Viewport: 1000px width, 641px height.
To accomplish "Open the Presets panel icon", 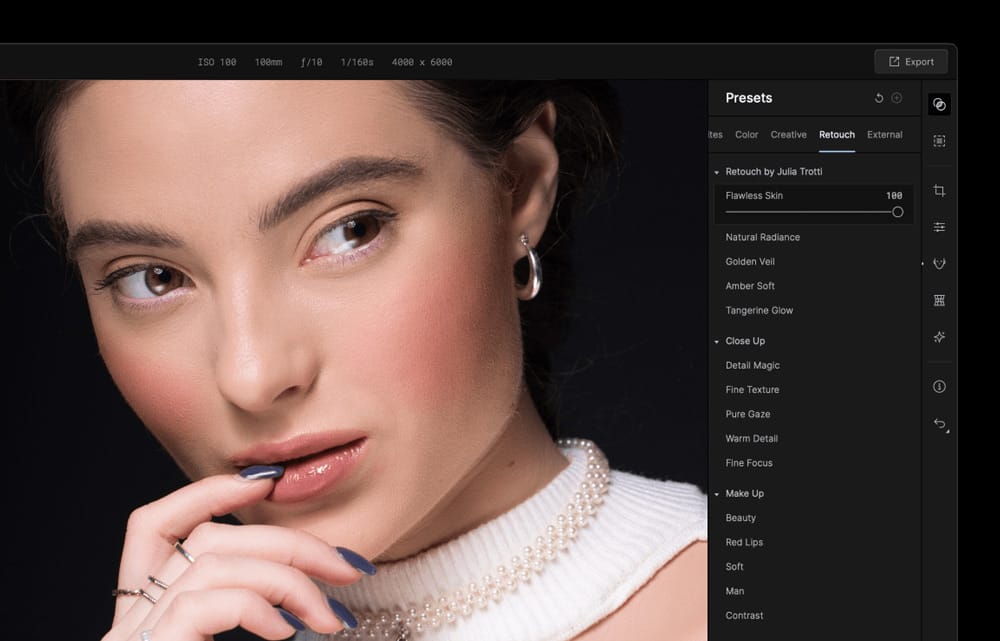I will pos(939,105).
